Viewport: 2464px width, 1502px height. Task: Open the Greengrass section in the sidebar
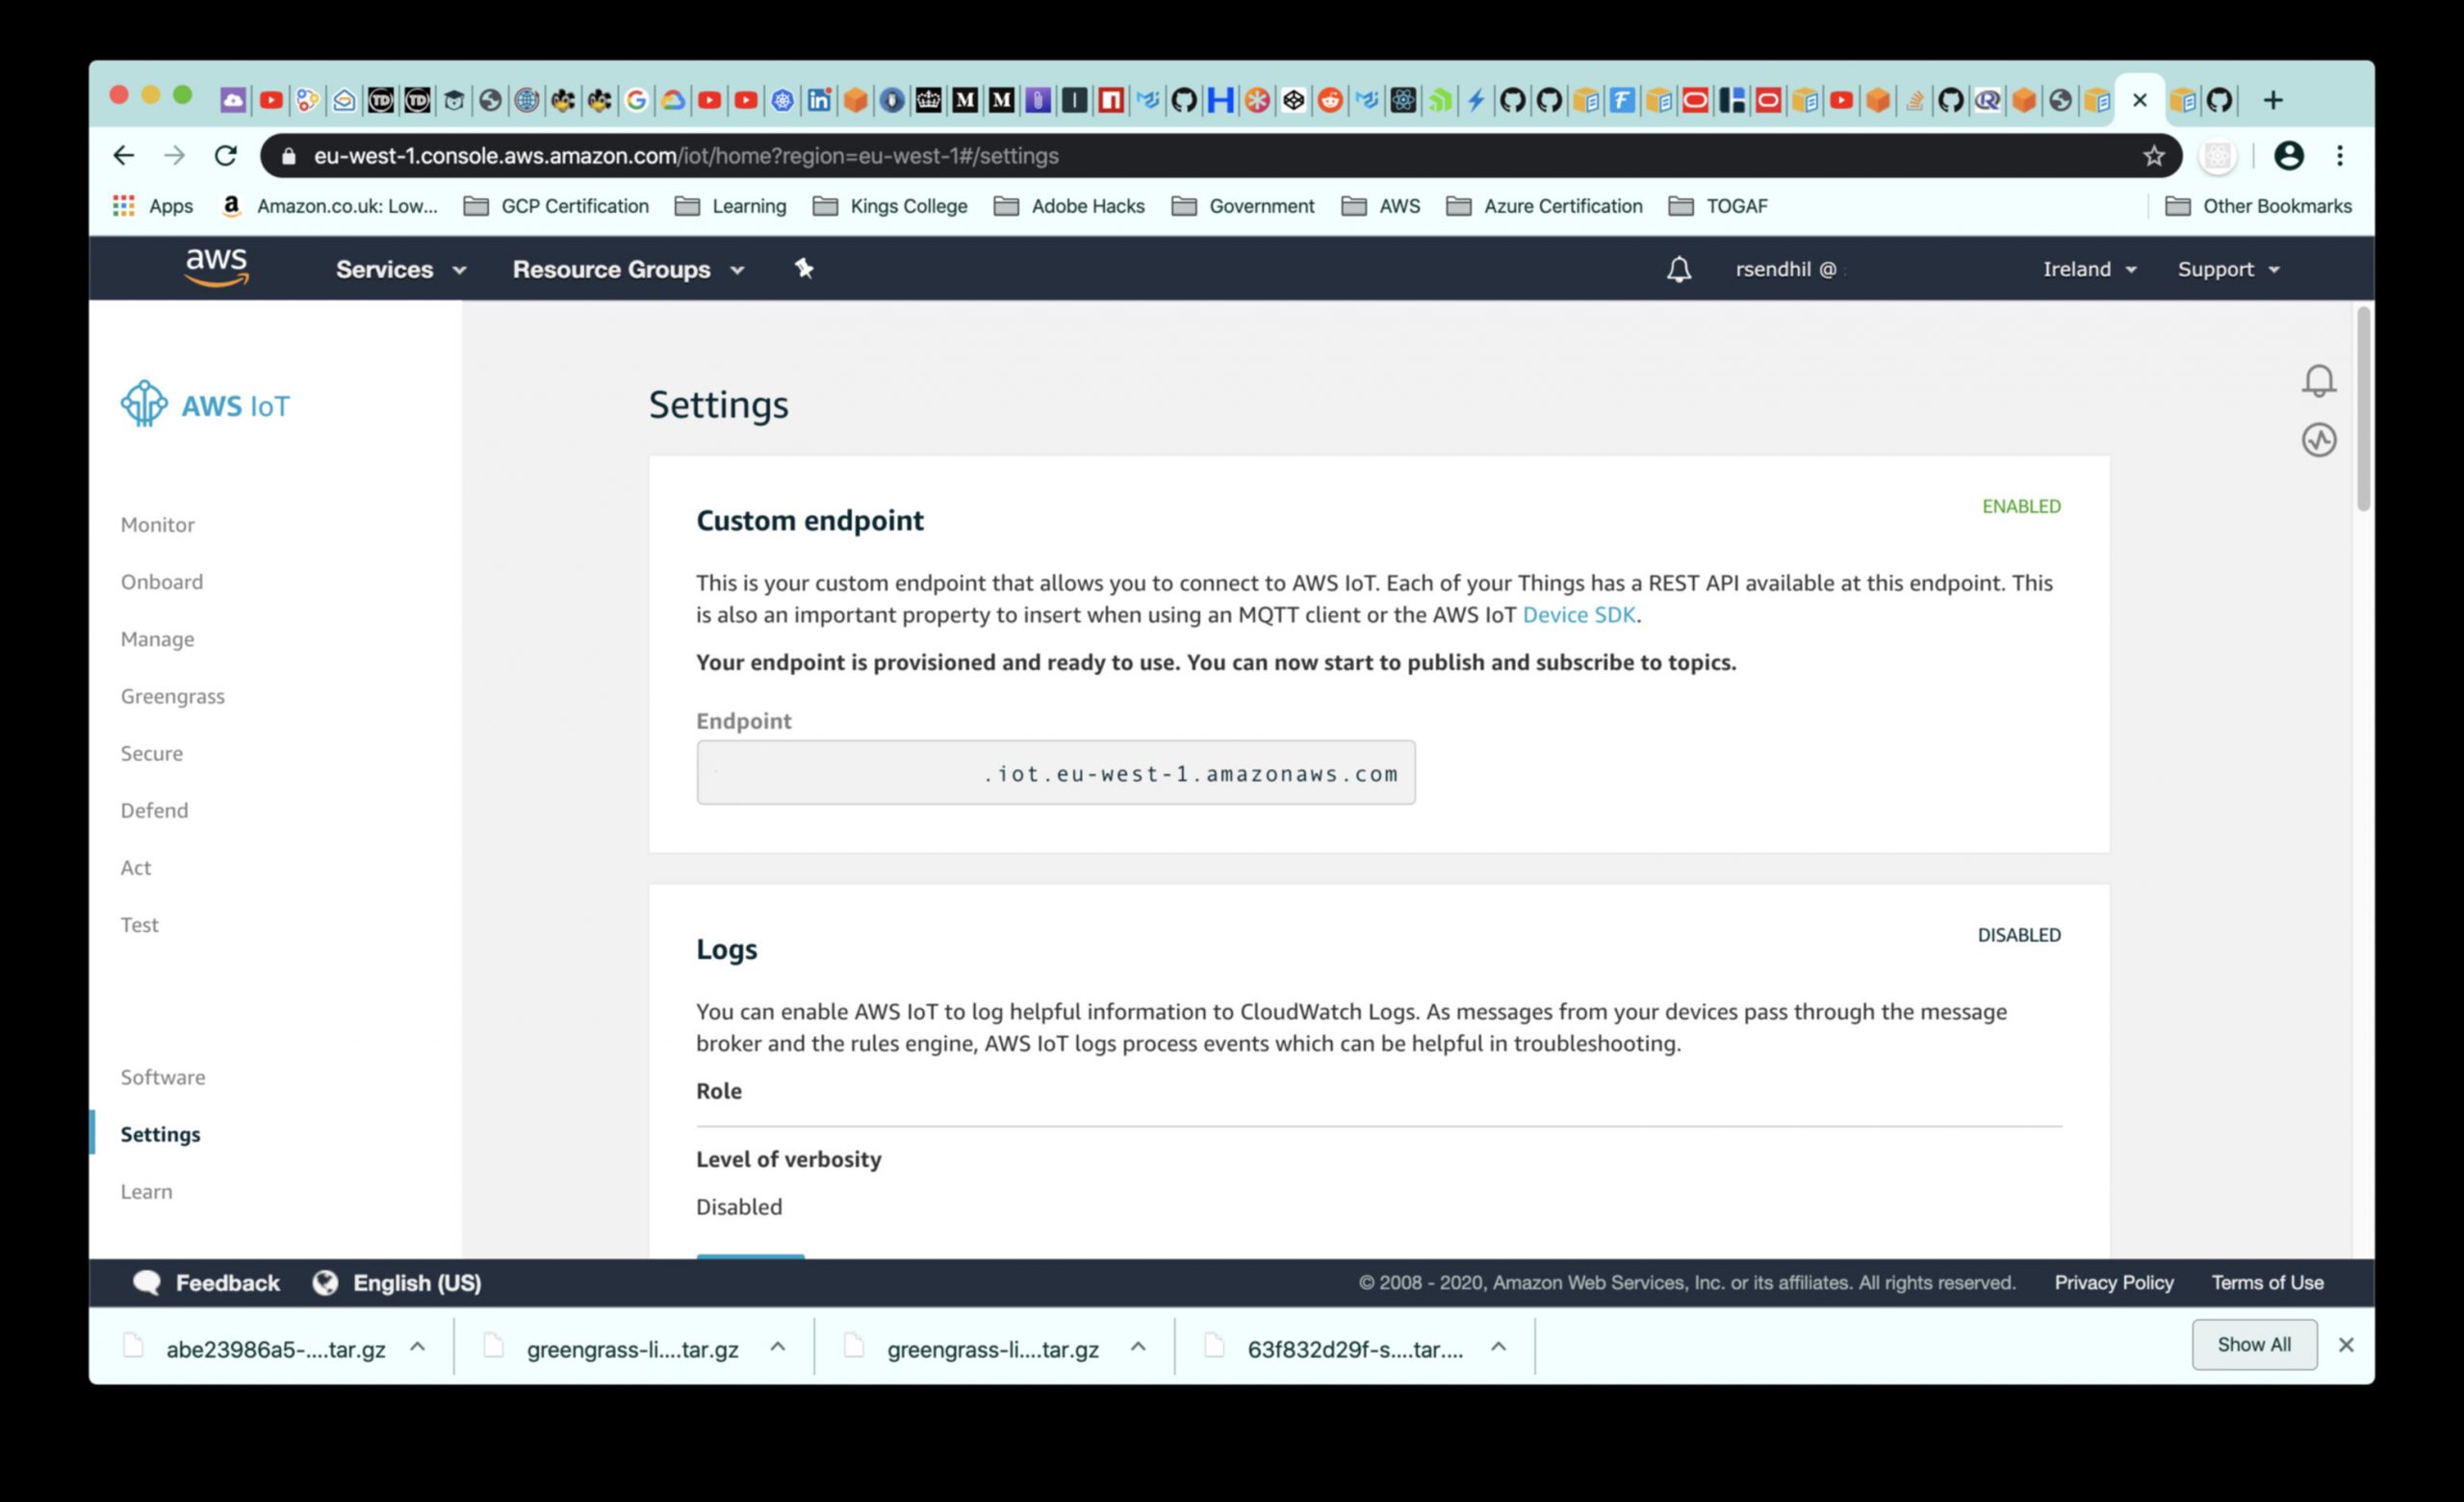click(173, 696)
